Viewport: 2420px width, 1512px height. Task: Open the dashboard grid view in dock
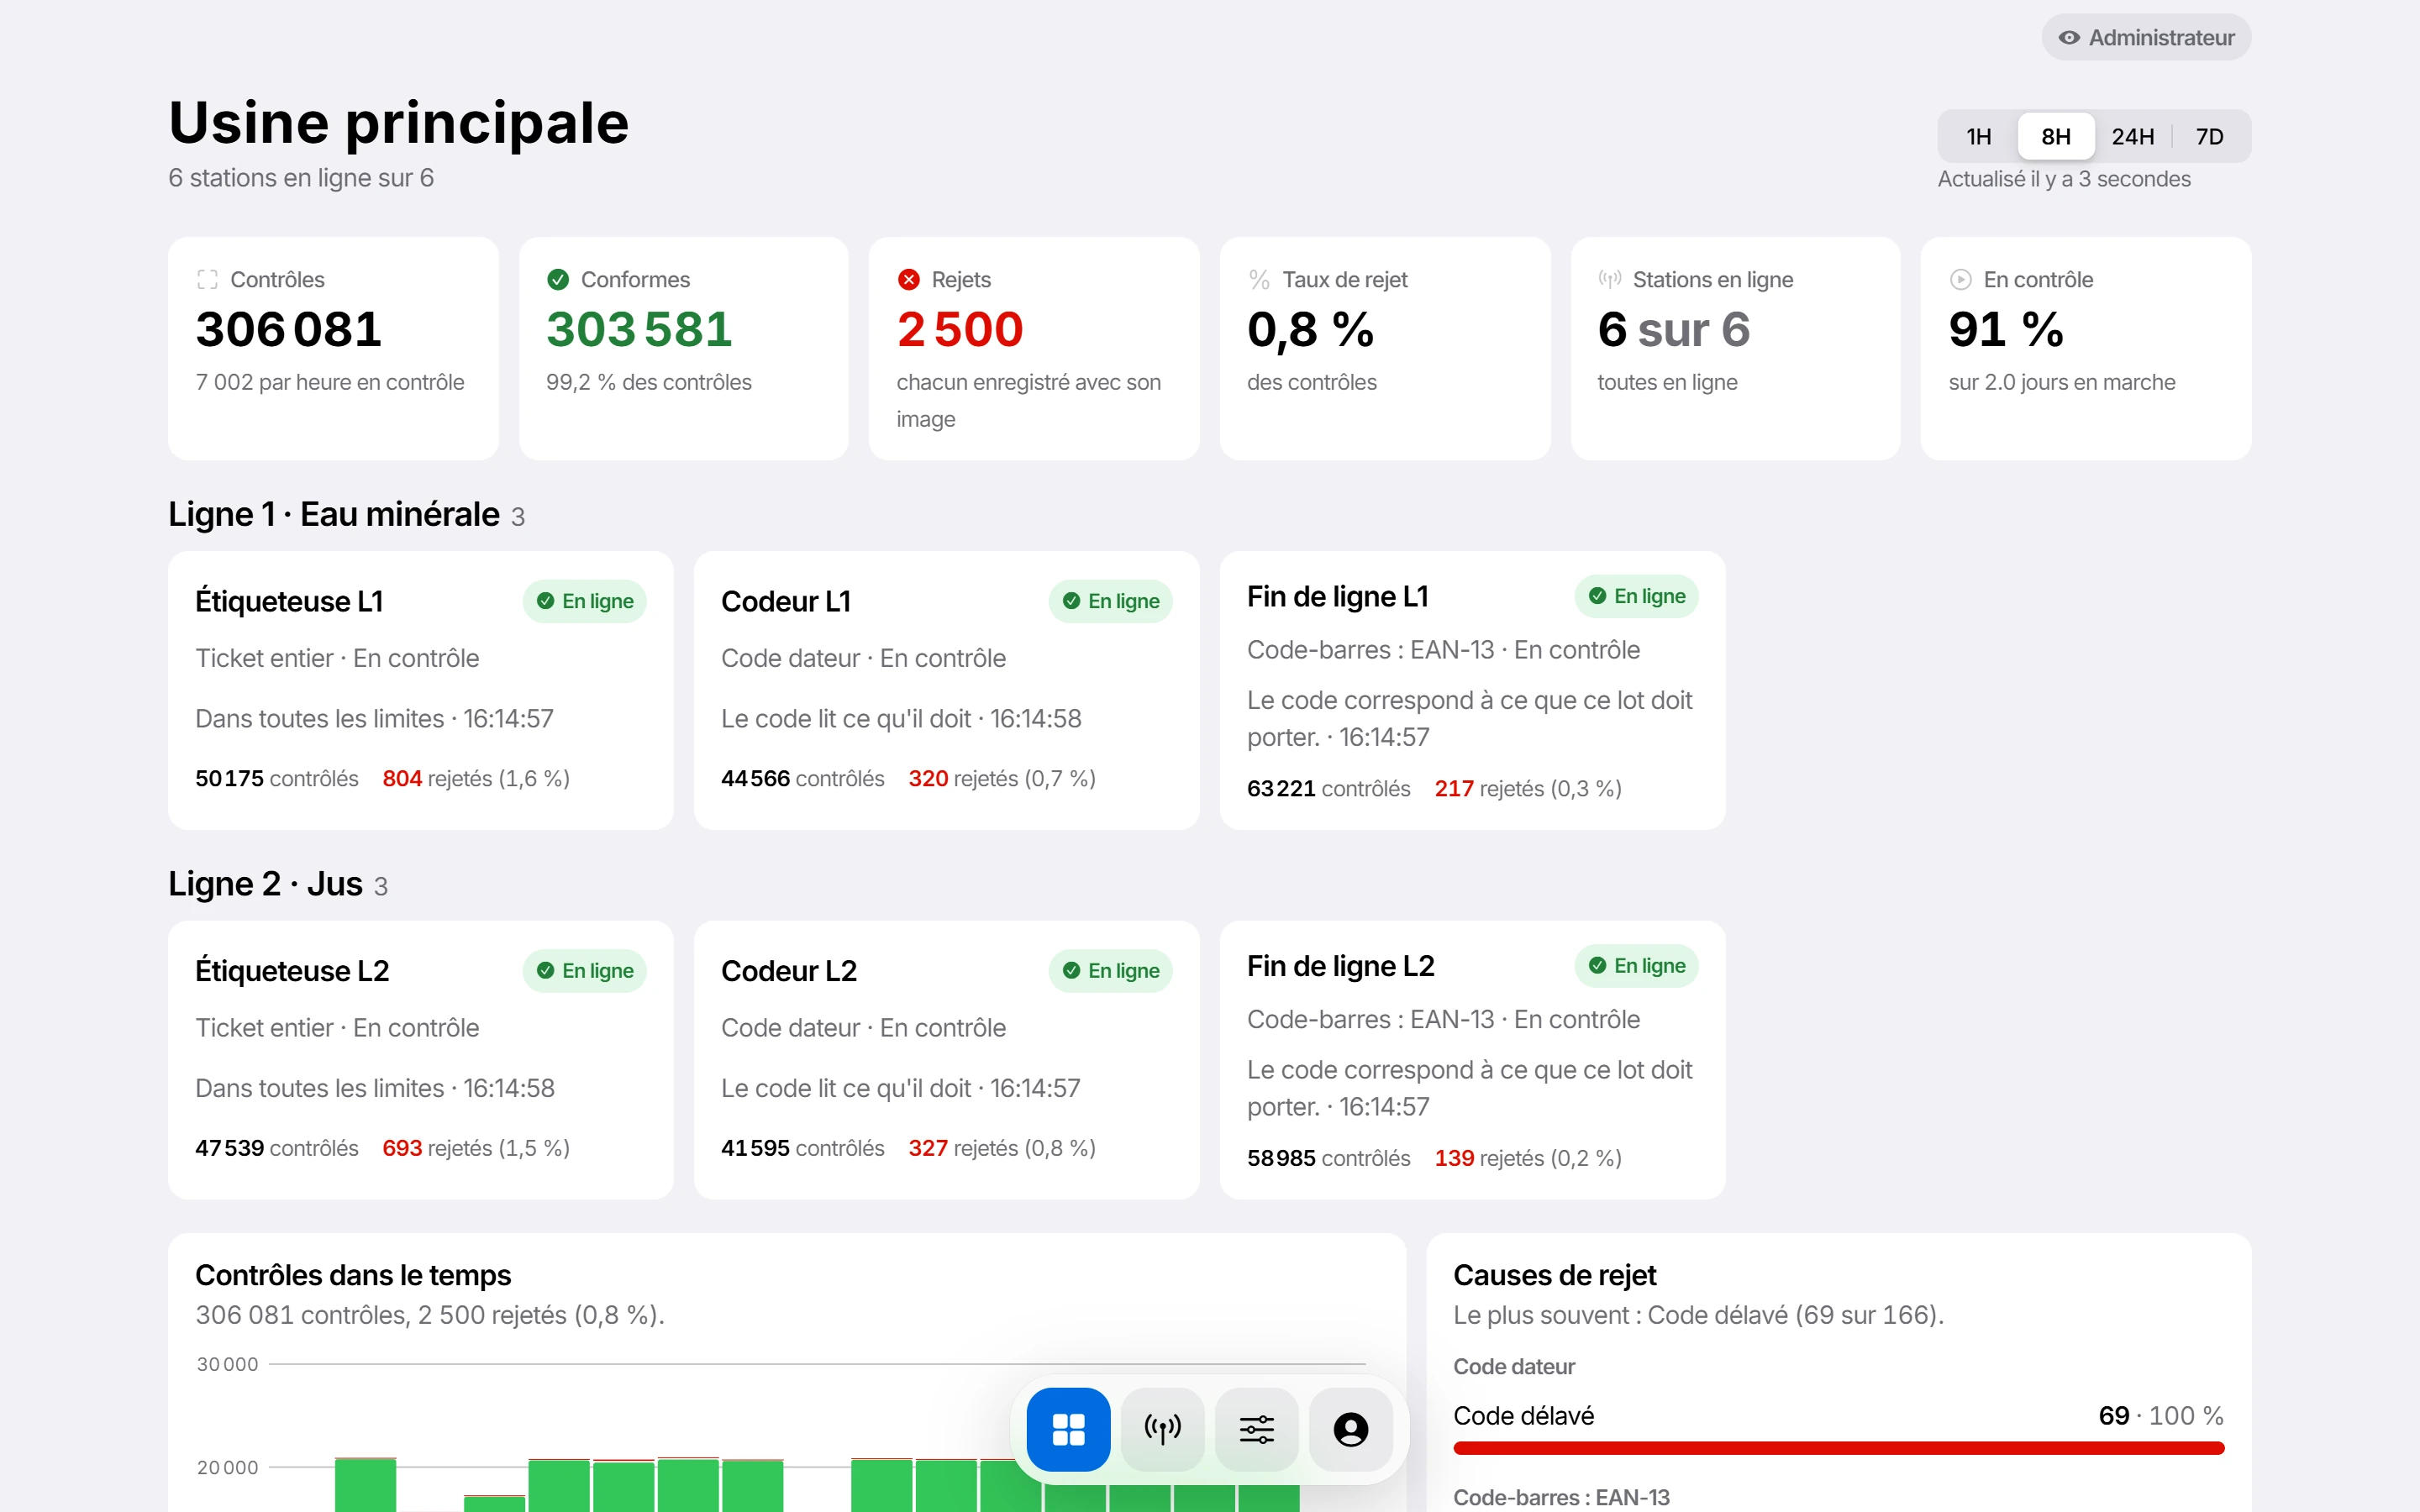[1068, 1429]
